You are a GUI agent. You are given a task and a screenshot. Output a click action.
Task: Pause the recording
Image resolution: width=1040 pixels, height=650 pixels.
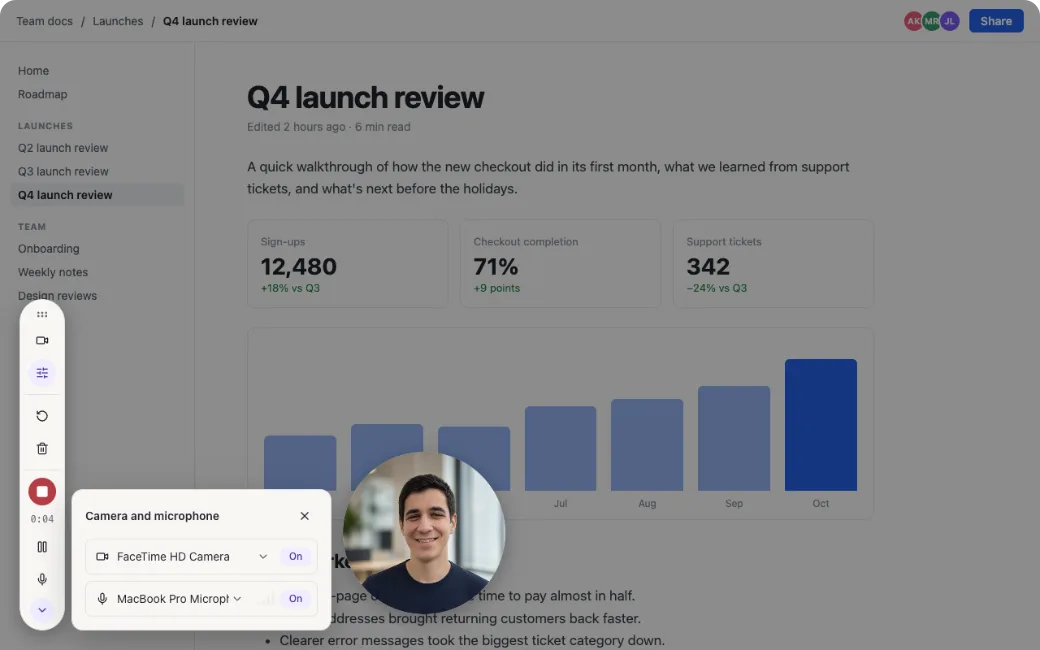(x=42, y=547)
